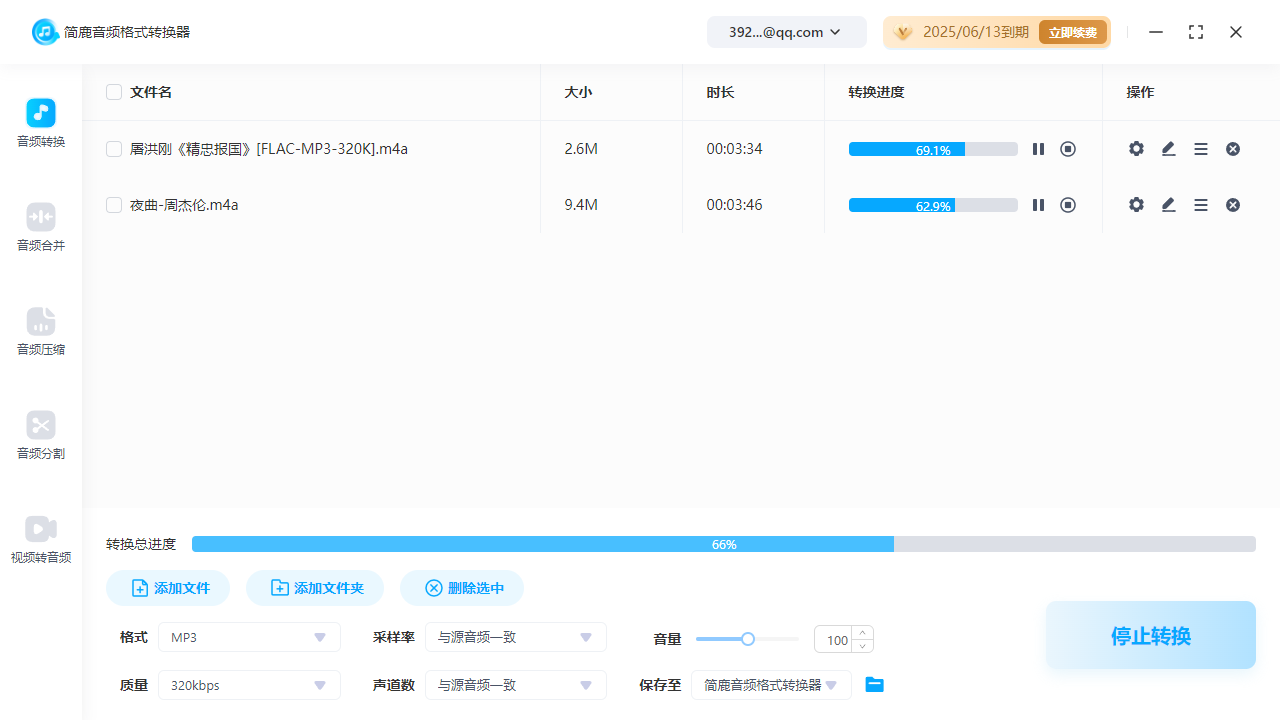
Task: Select the 夜曲-周杰伦.m4a checkbox
Action: tap(114, 205)
